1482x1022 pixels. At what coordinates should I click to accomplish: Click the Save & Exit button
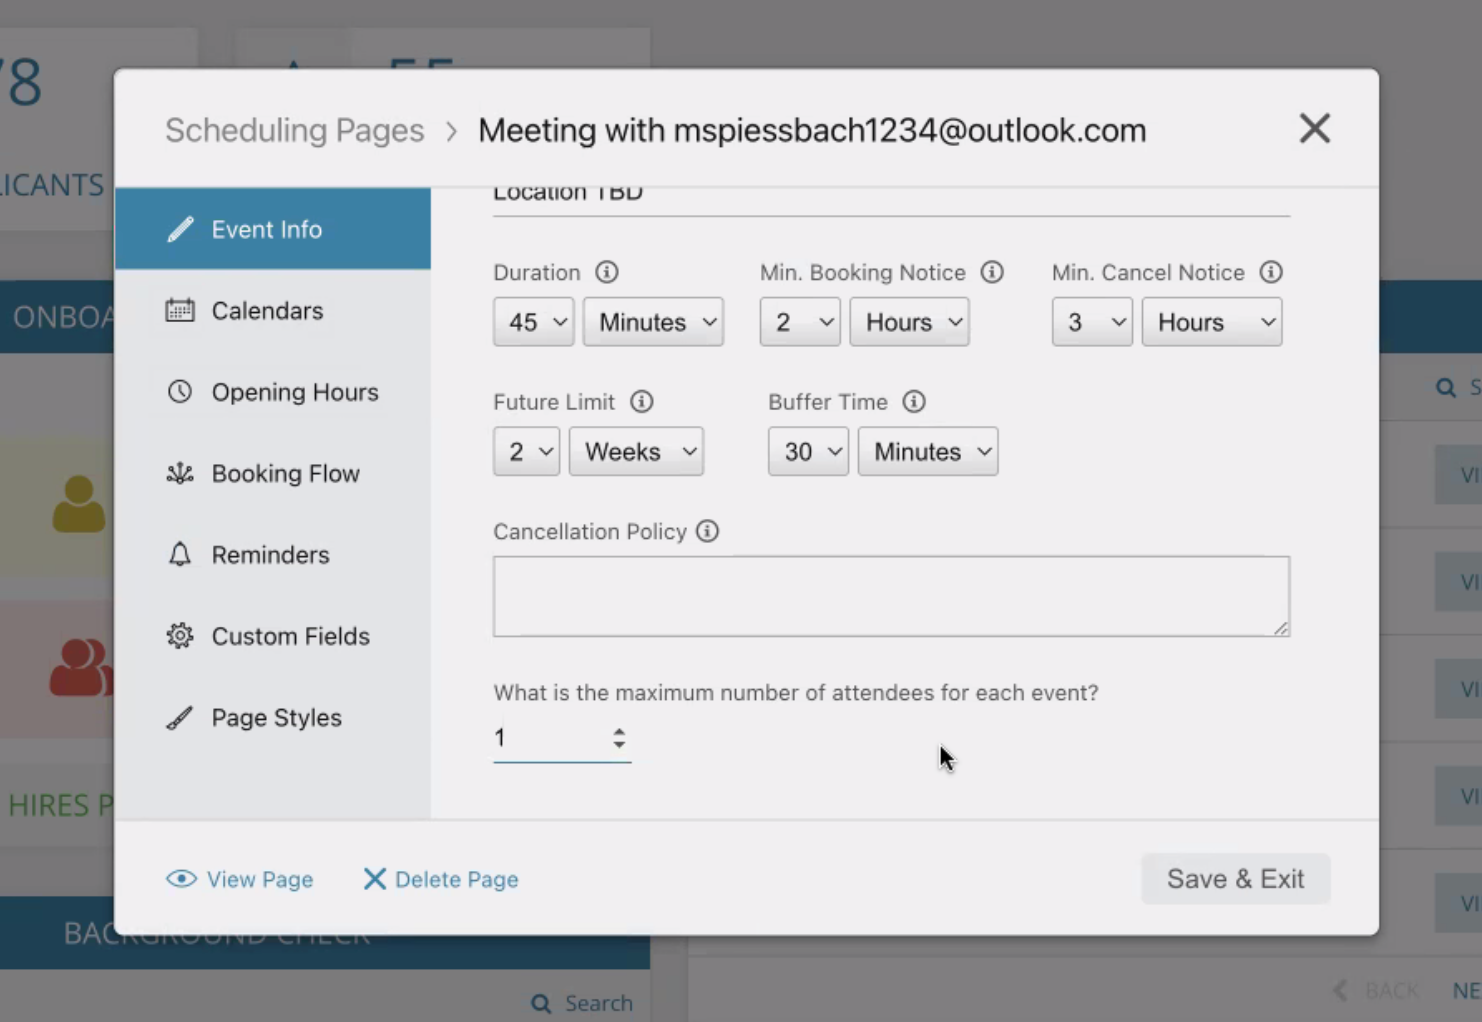point(1236,879)
